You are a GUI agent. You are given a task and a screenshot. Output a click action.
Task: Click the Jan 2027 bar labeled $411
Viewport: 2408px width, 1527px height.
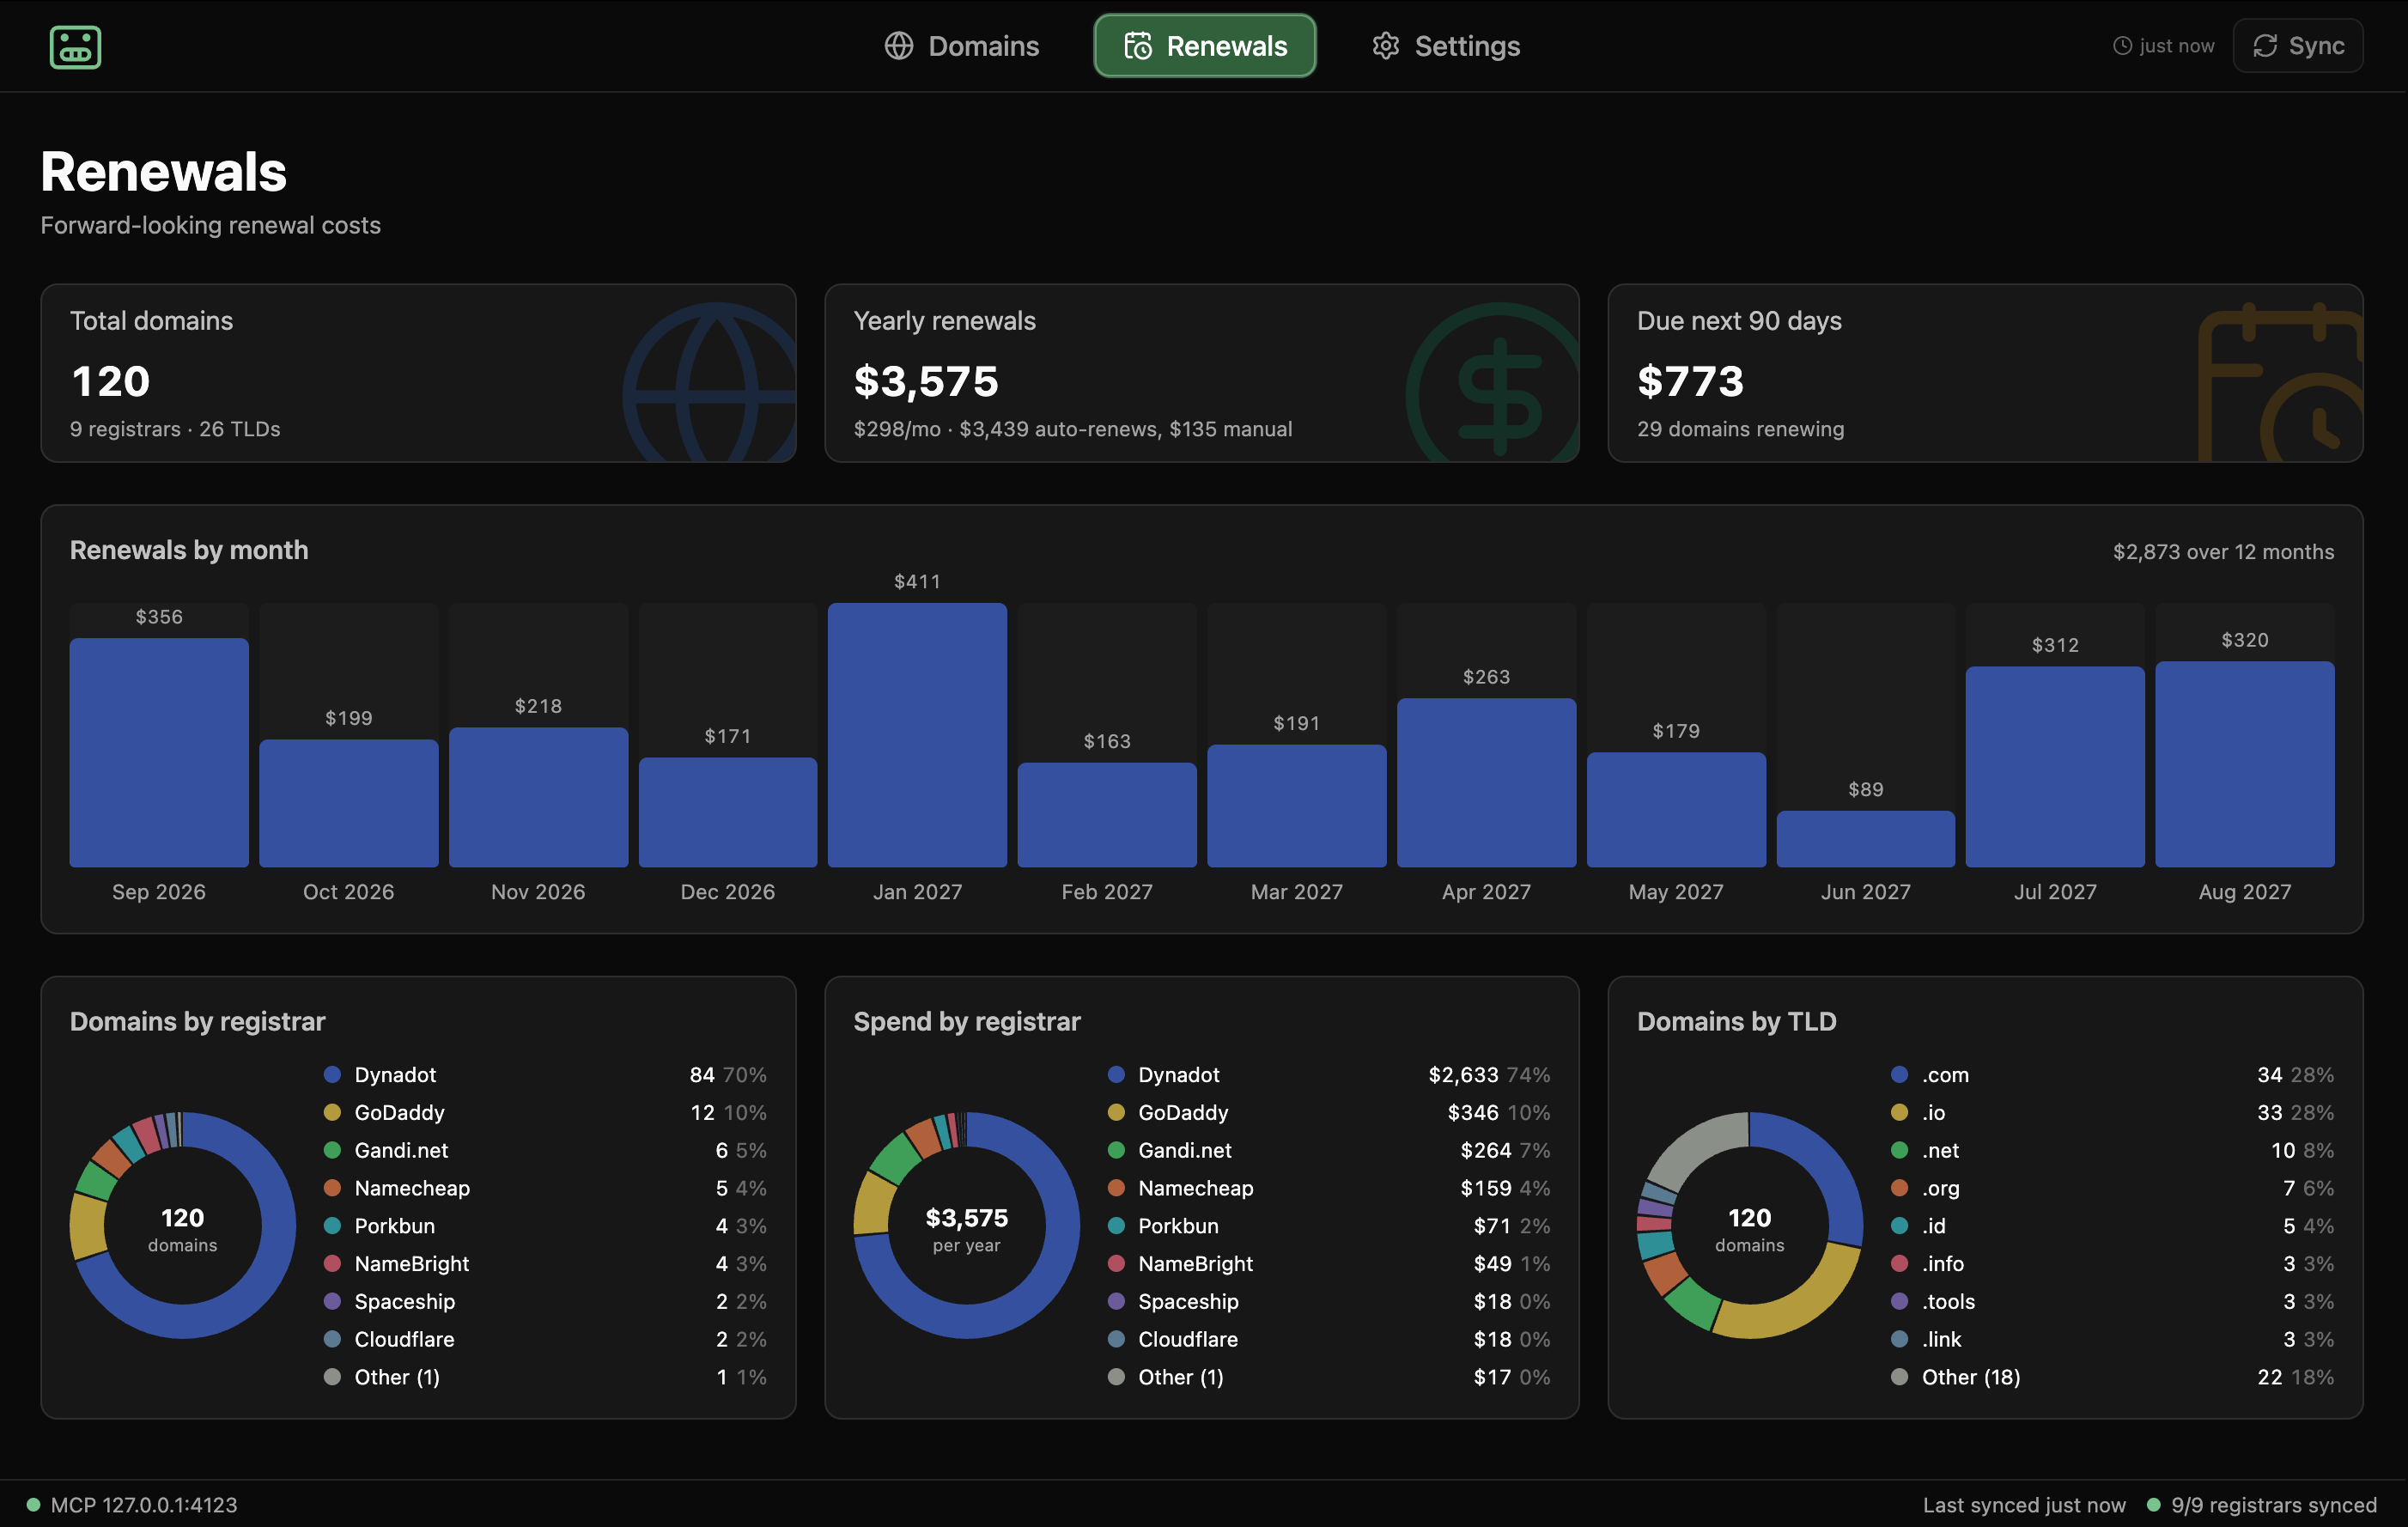click(917, 735)
